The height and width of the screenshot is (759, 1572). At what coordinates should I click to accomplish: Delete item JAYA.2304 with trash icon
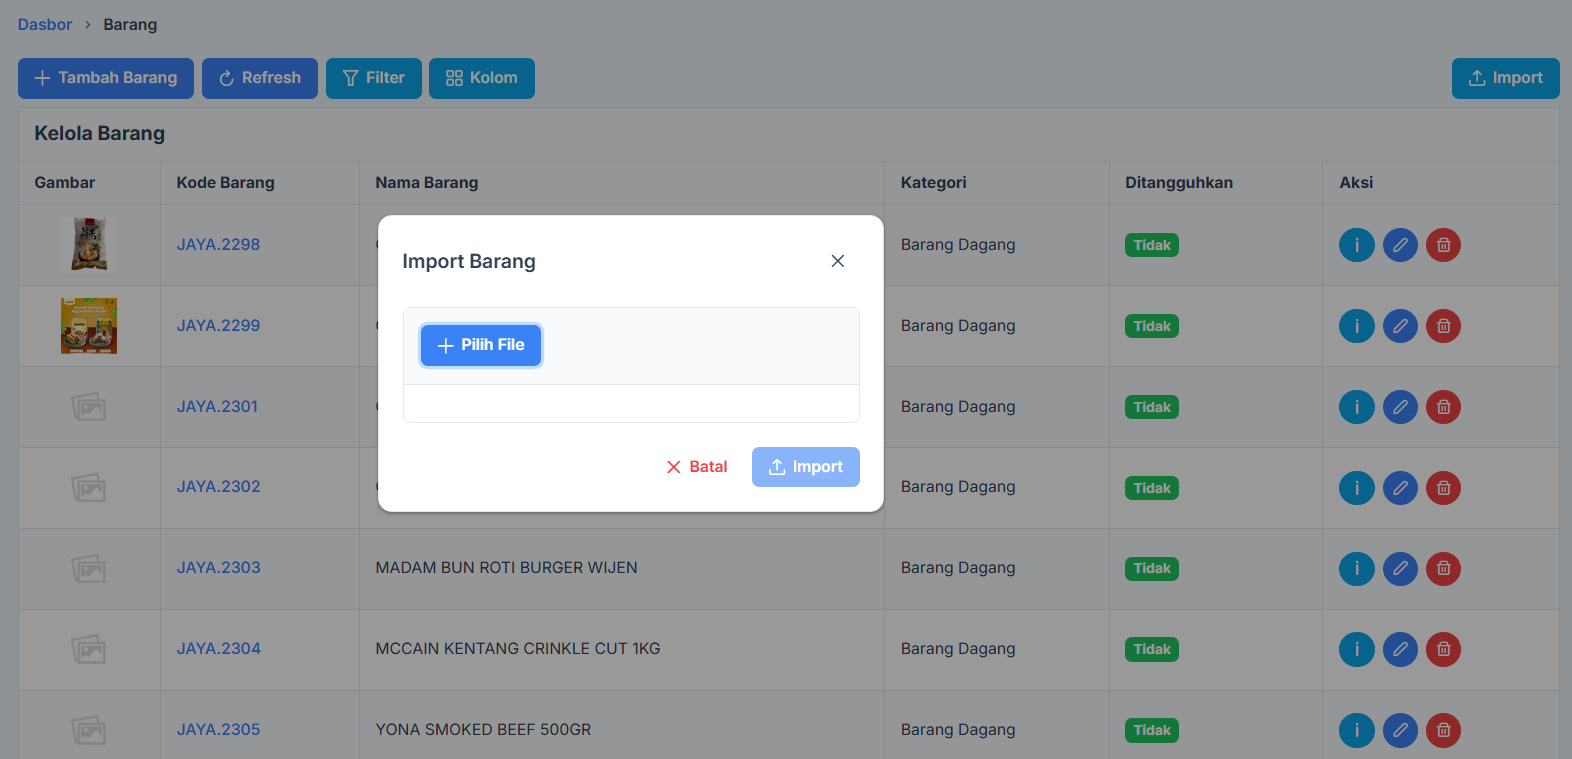(1443, 649)
